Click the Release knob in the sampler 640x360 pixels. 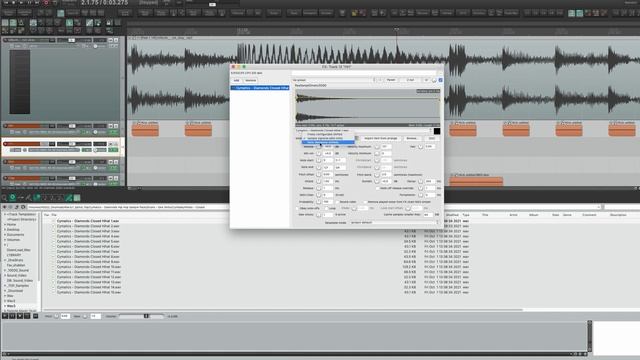[318, 188]
